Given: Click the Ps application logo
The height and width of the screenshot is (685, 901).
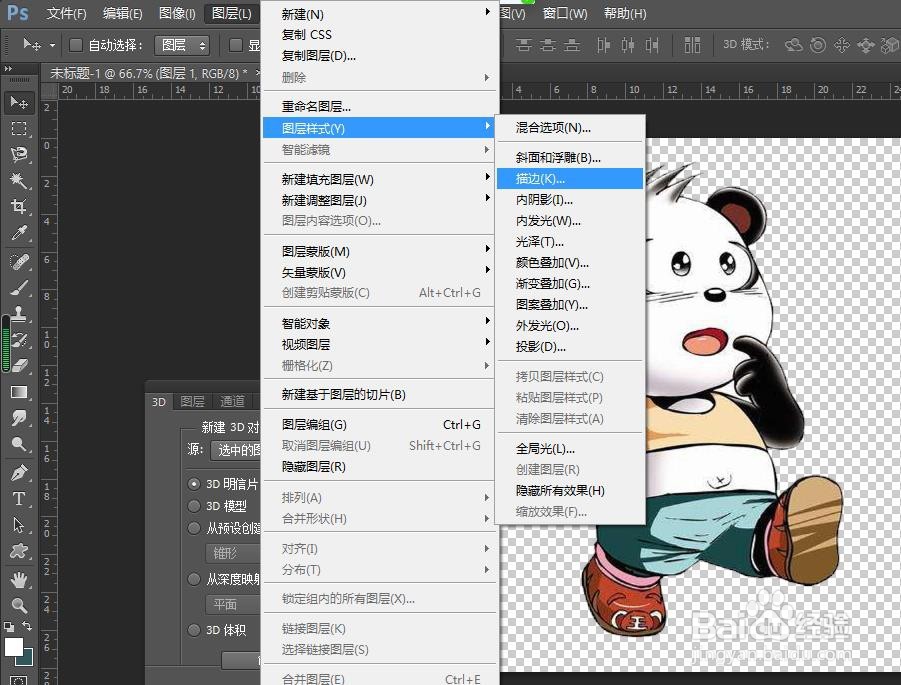Looking at the screenshot, I should coord(17,13).
